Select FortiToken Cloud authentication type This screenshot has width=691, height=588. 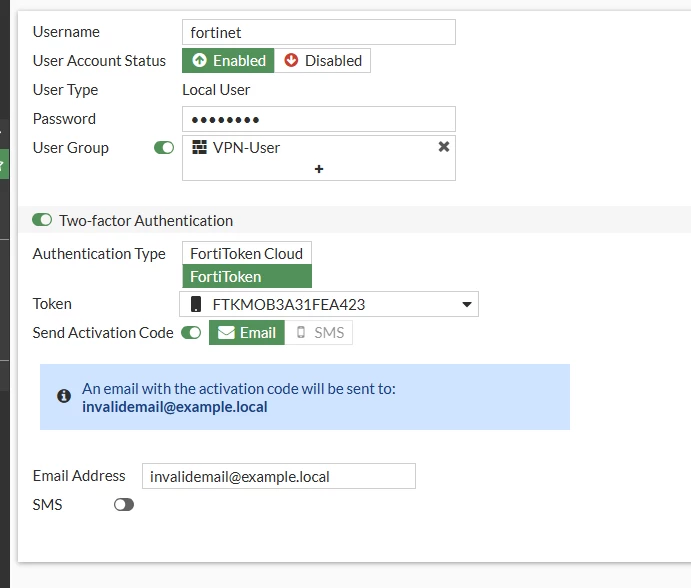247,253
